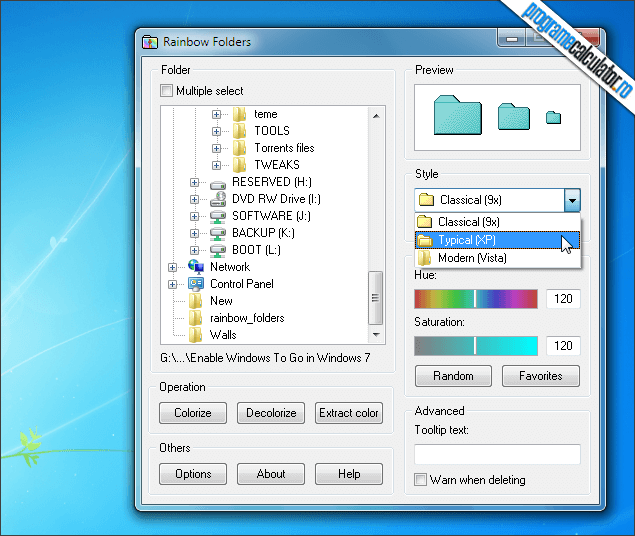Click the RESERVED (H:) drive icon
The width and height of the screenshot is (635, 536).
(218, 184)
